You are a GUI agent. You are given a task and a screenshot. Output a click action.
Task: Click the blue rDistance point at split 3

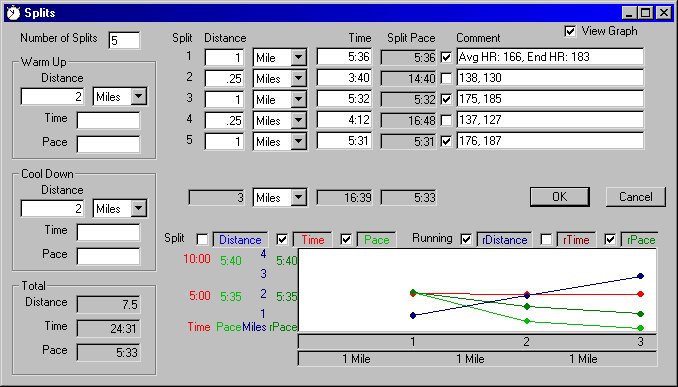pos(641,276)
